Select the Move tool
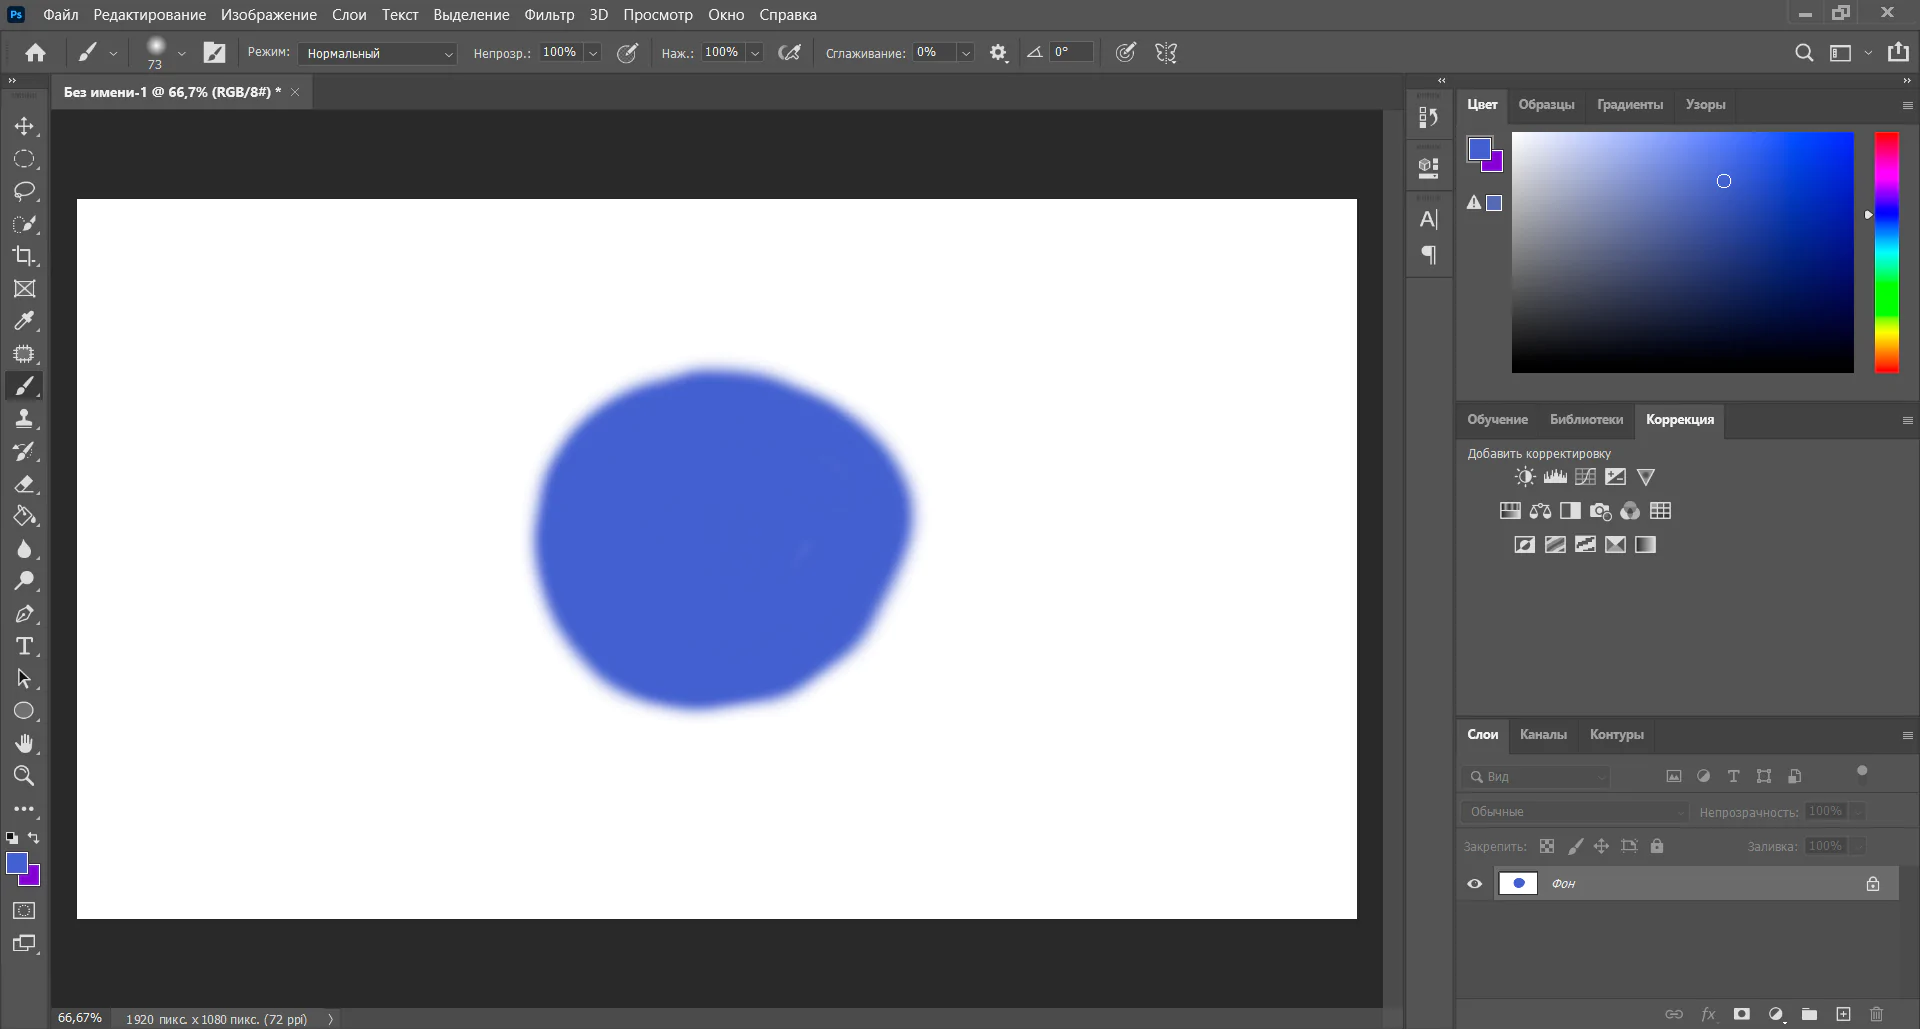The width and height of the screenshot is (1920, 1029). [x=24, y=127]
